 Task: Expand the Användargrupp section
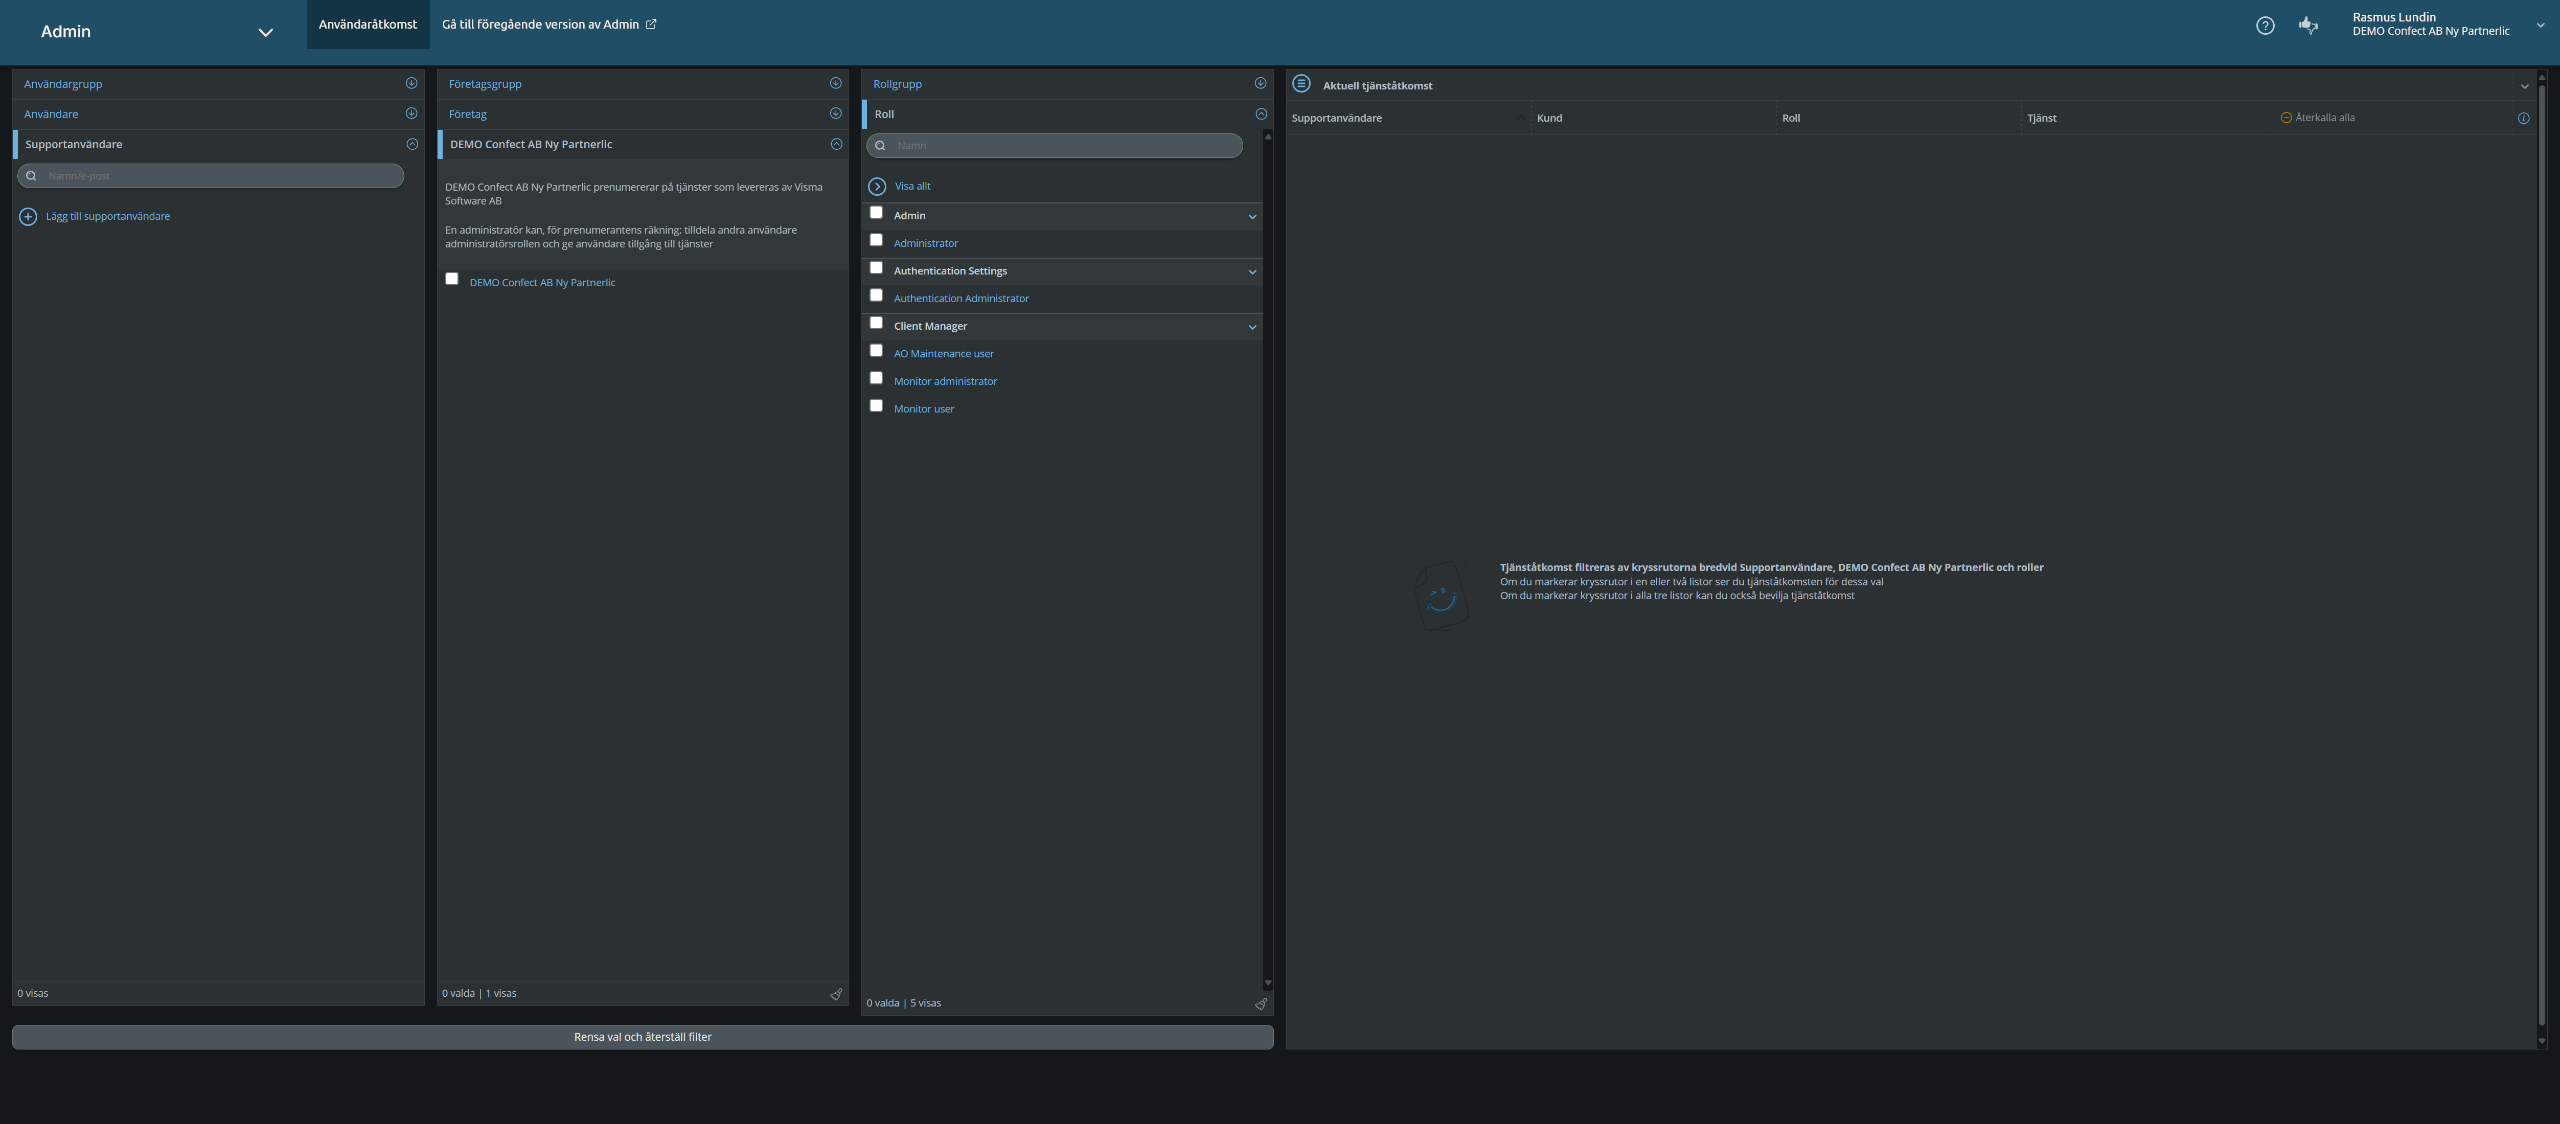(x=411, y=84)
